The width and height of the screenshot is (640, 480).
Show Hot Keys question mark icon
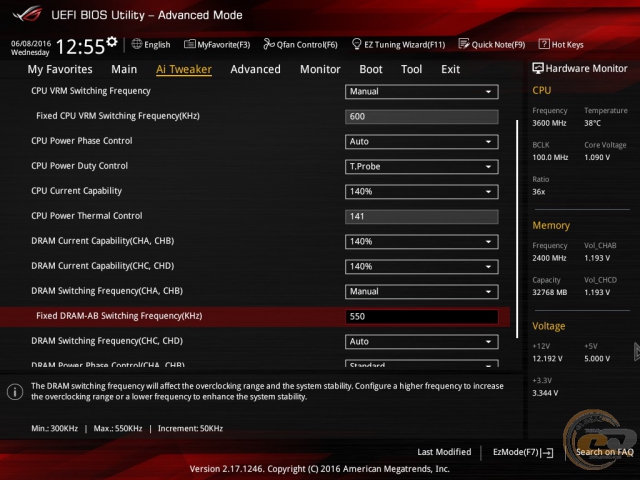point(544,44)
